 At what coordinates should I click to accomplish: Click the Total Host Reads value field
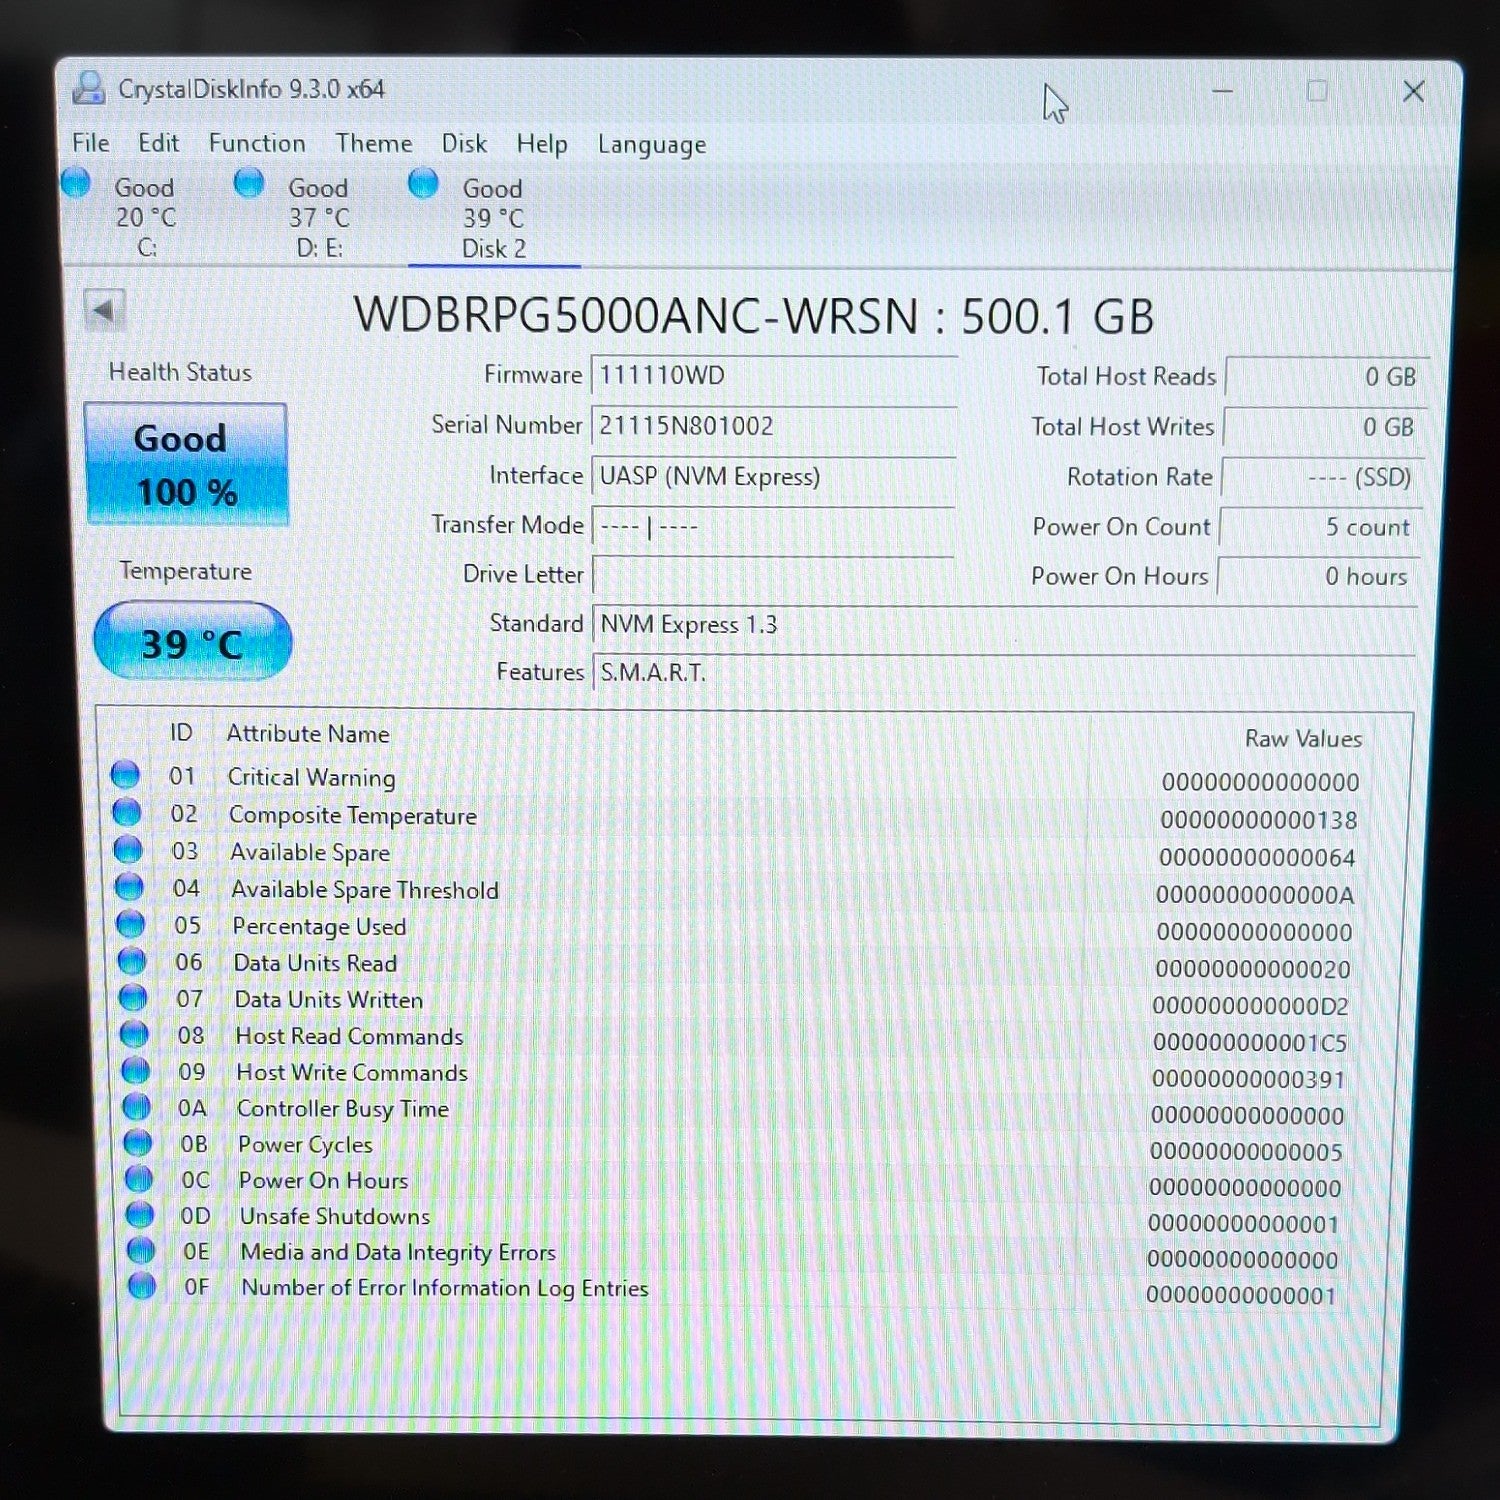(x=1327, y=377)
